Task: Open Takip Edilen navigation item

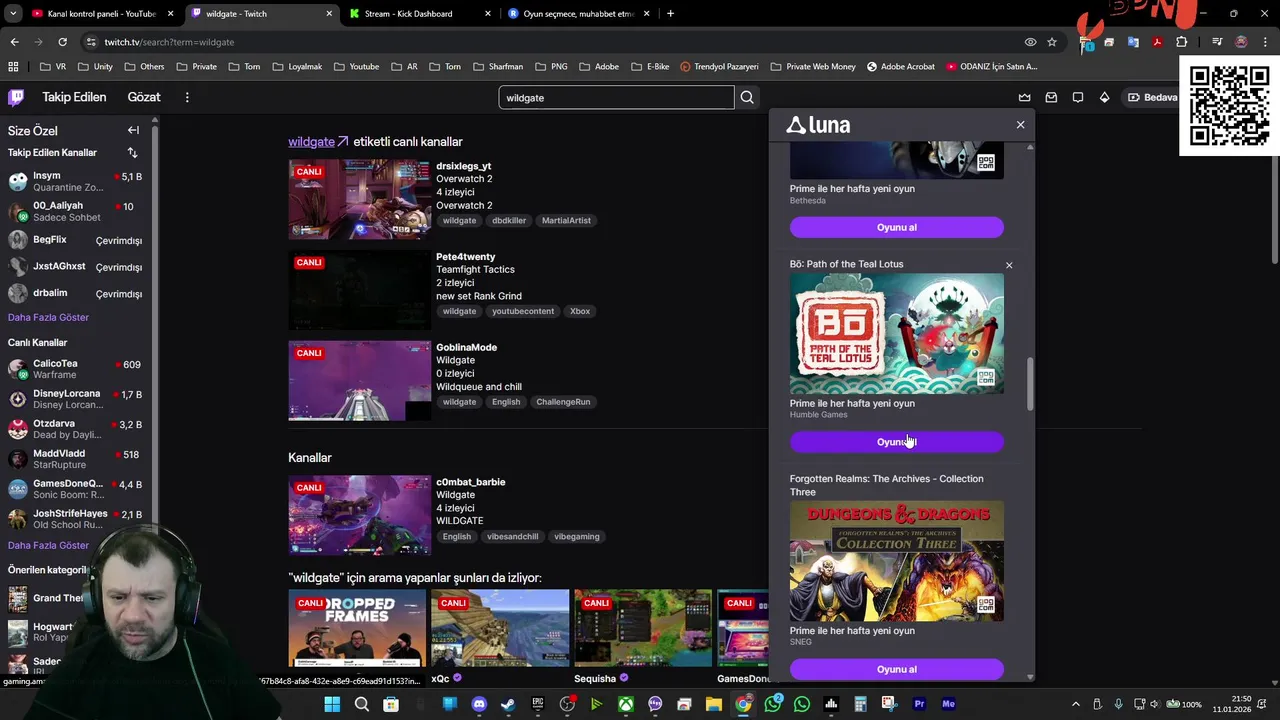Action: (x=74, y=97)
